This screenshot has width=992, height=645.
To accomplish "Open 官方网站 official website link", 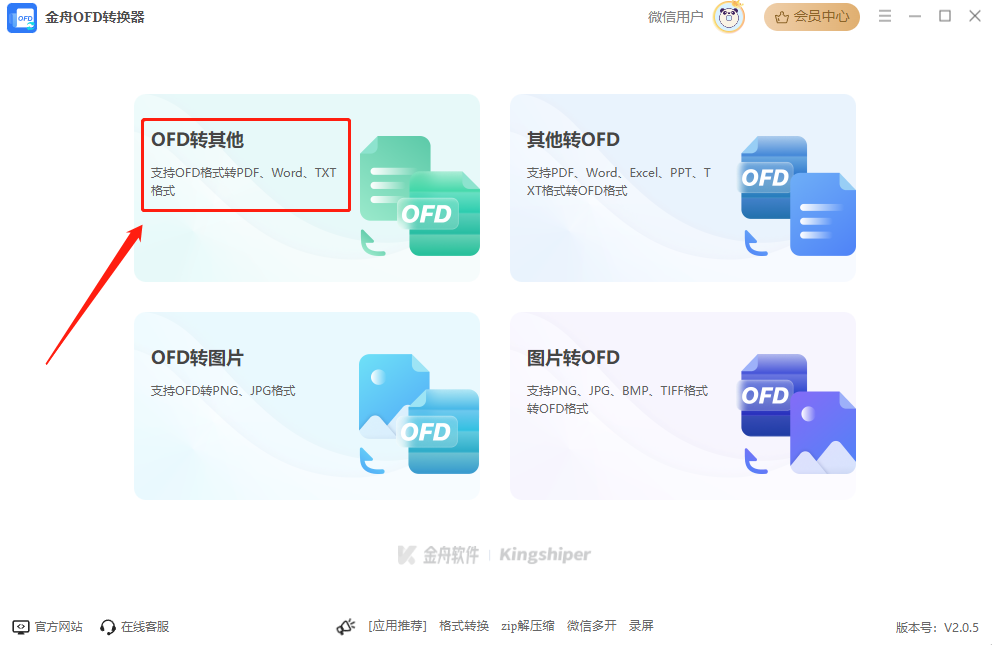I will click(x=48, y=627).
